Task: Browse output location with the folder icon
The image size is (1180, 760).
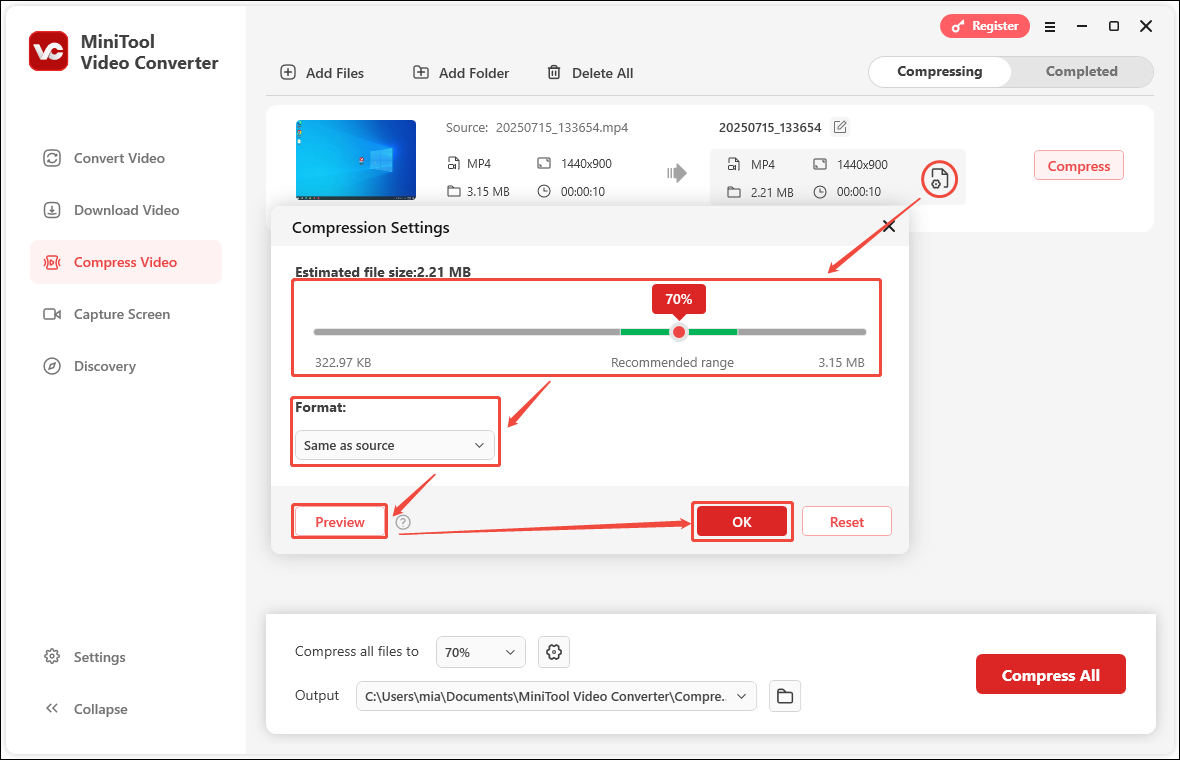Action: pos(785,696)
